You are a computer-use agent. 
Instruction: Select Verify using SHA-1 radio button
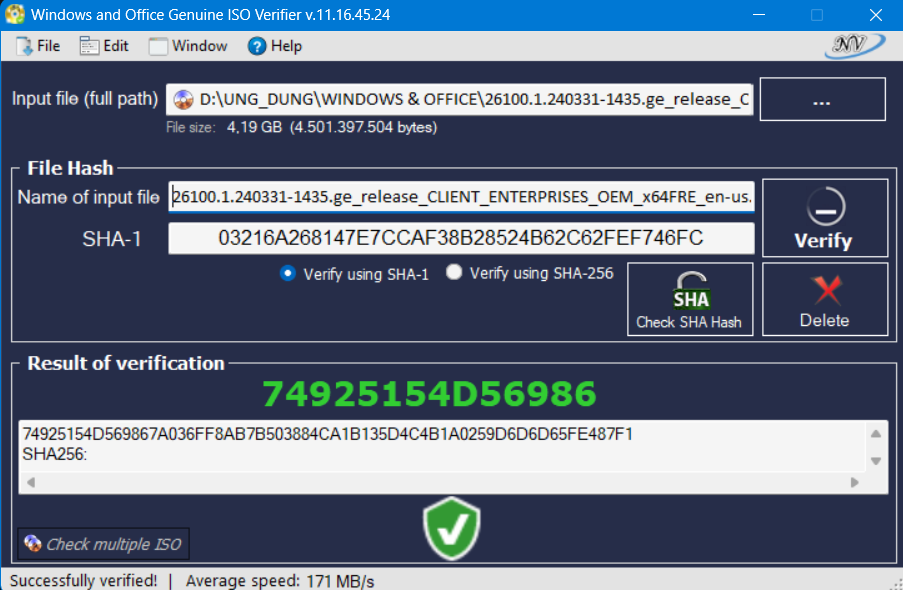[x=288, y=273]
